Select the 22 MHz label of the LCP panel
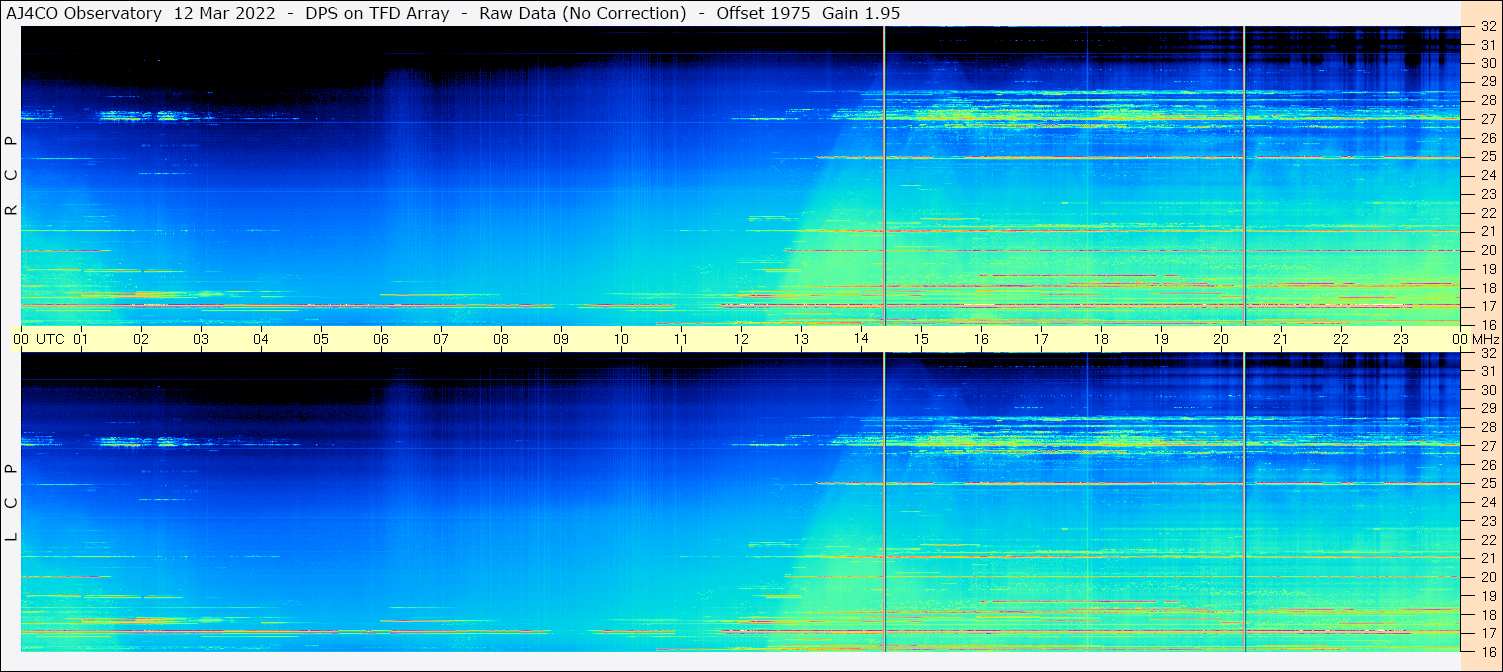The height and width of the screenshot is (672, 1503). point(1487,540)
